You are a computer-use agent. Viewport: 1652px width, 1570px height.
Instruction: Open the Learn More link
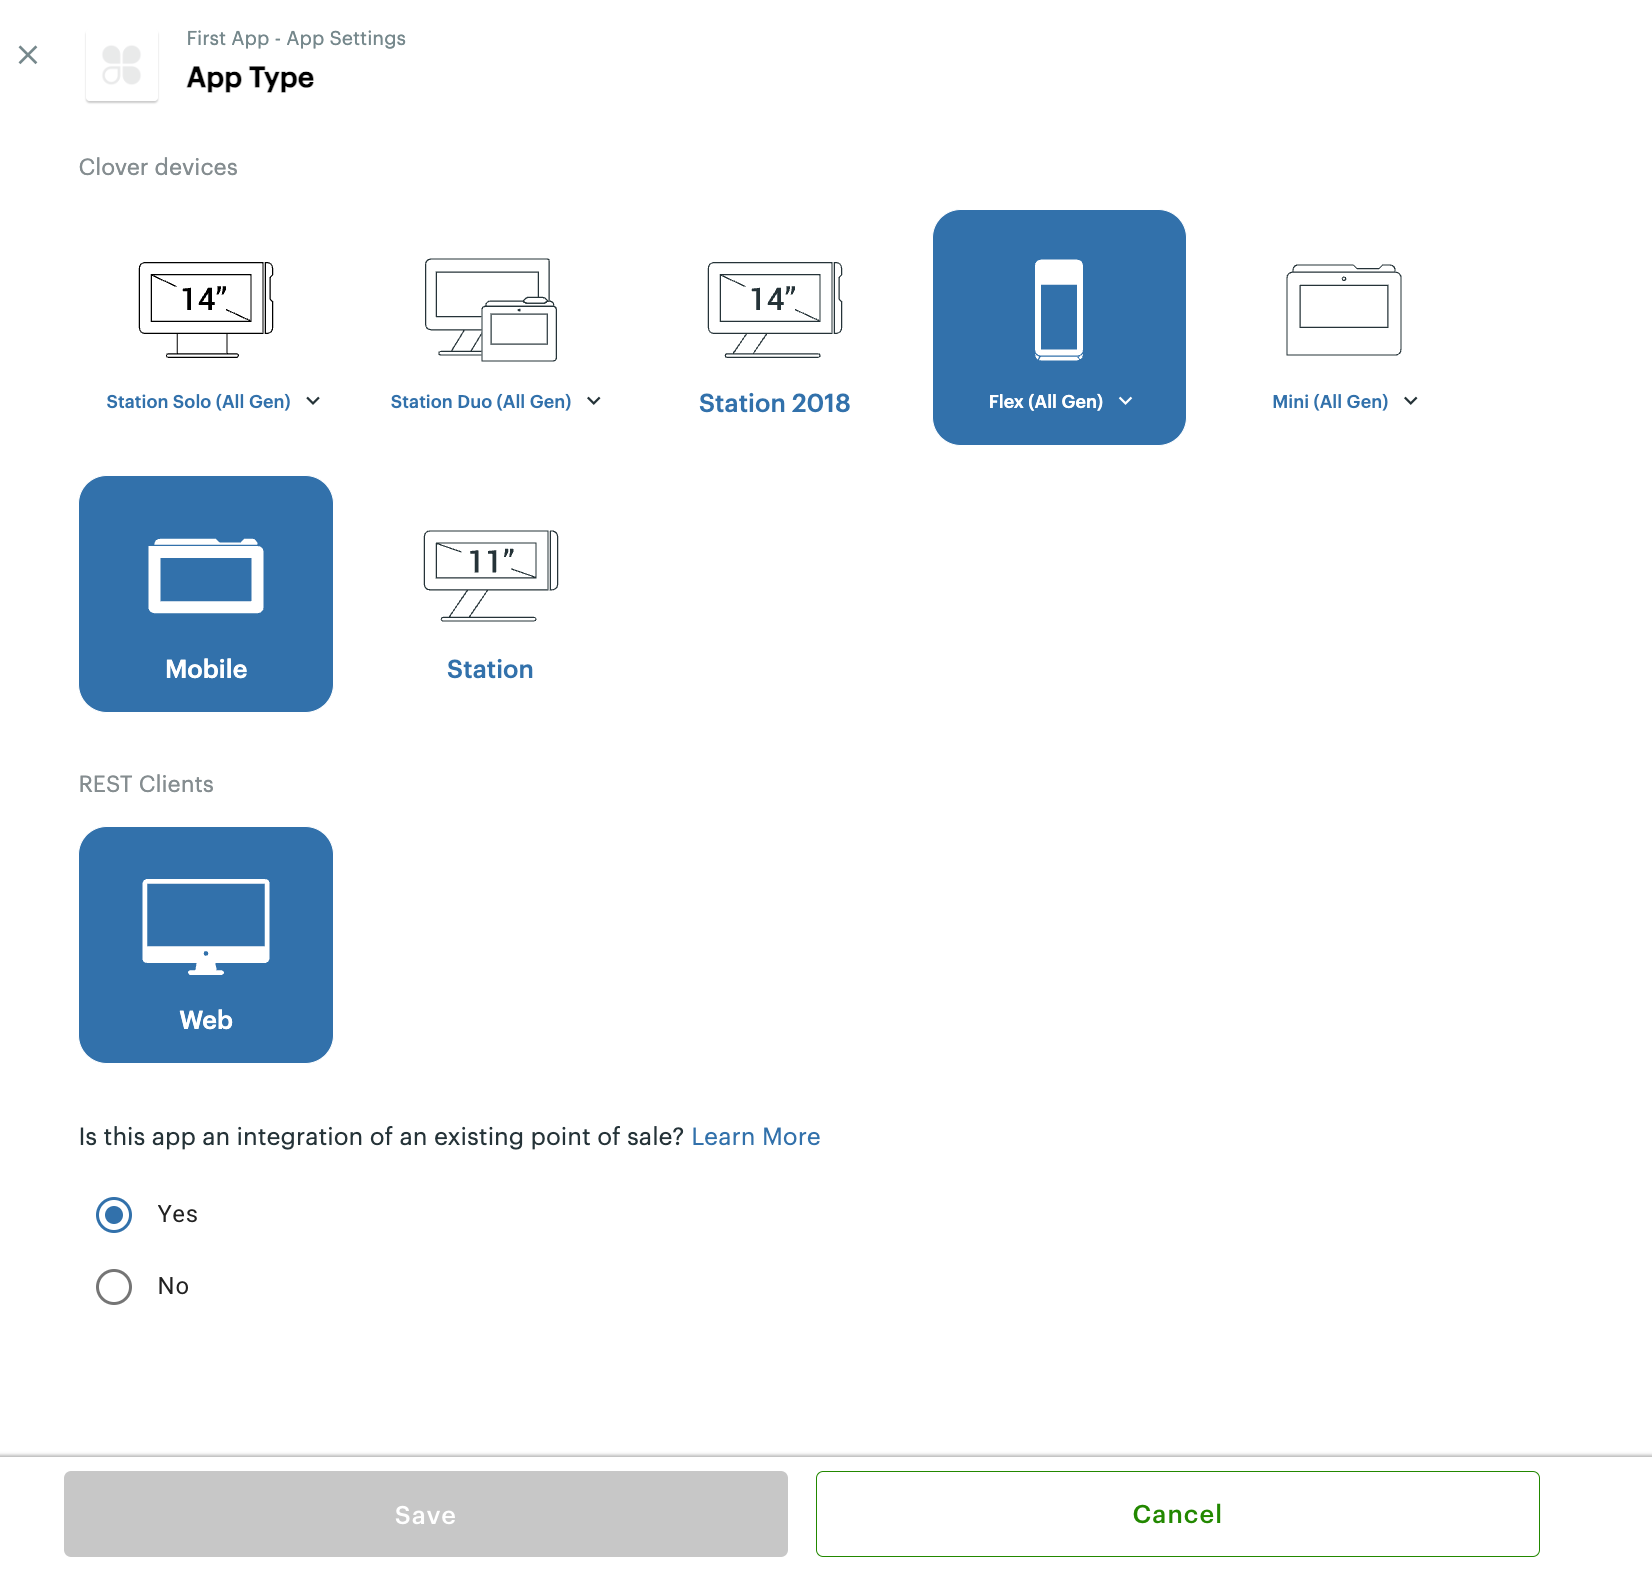point(756,1137)
